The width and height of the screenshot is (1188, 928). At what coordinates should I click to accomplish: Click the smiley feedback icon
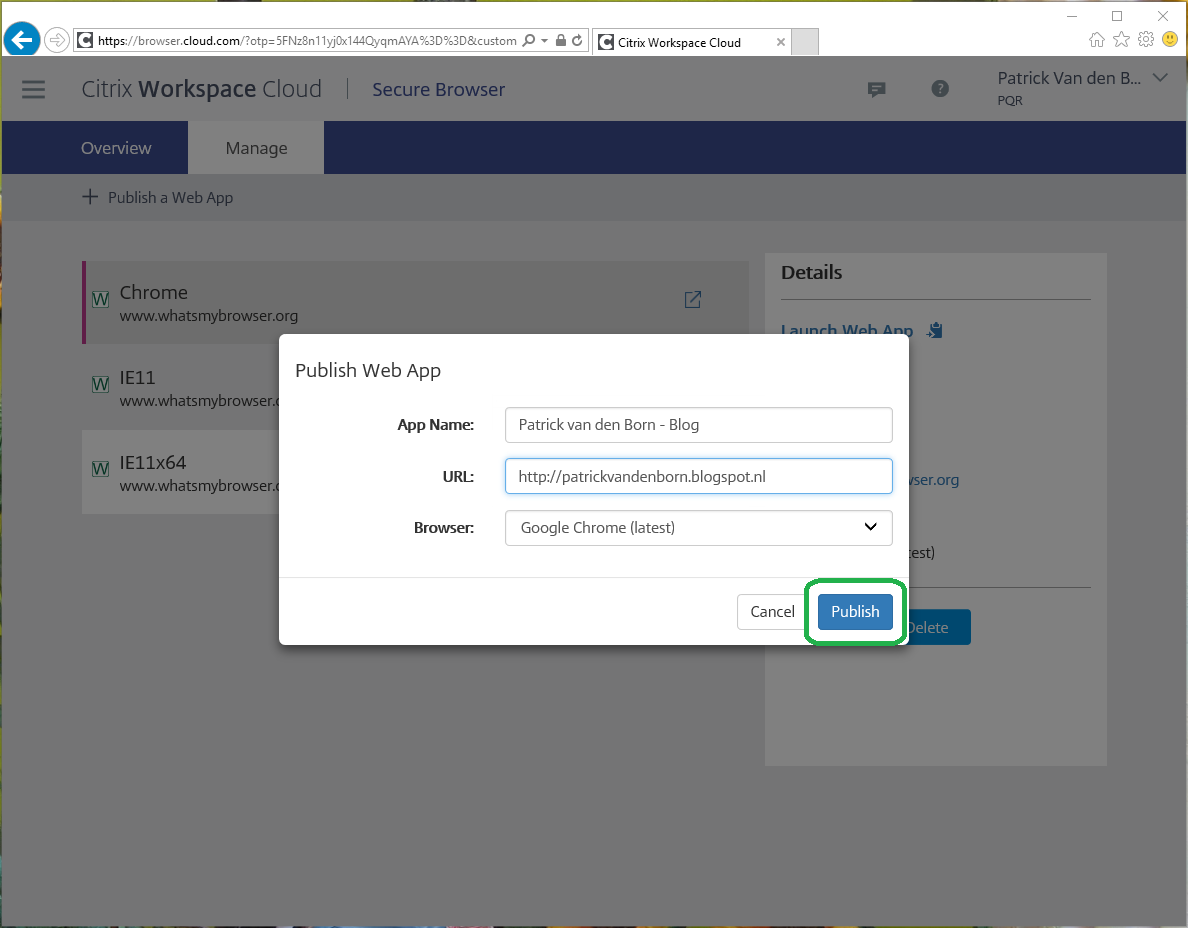pos(1170,39)
